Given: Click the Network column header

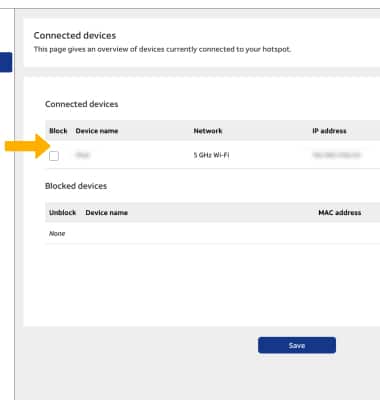Looking at the screenshot, I should coord(208,131).
